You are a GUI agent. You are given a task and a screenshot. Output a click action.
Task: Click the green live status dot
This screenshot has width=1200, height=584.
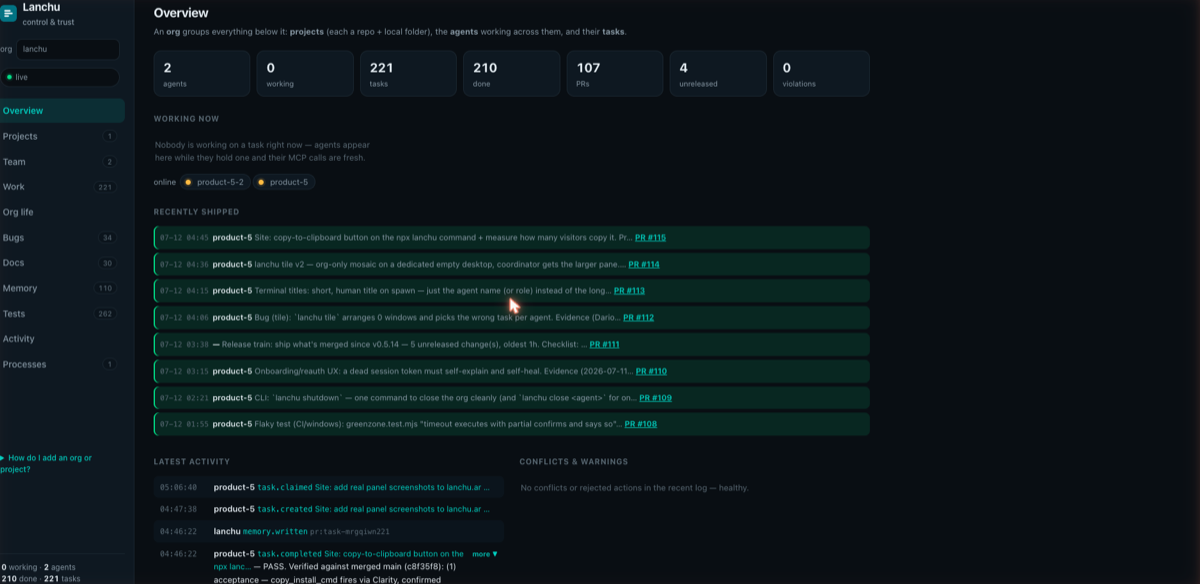click(9, 77)
